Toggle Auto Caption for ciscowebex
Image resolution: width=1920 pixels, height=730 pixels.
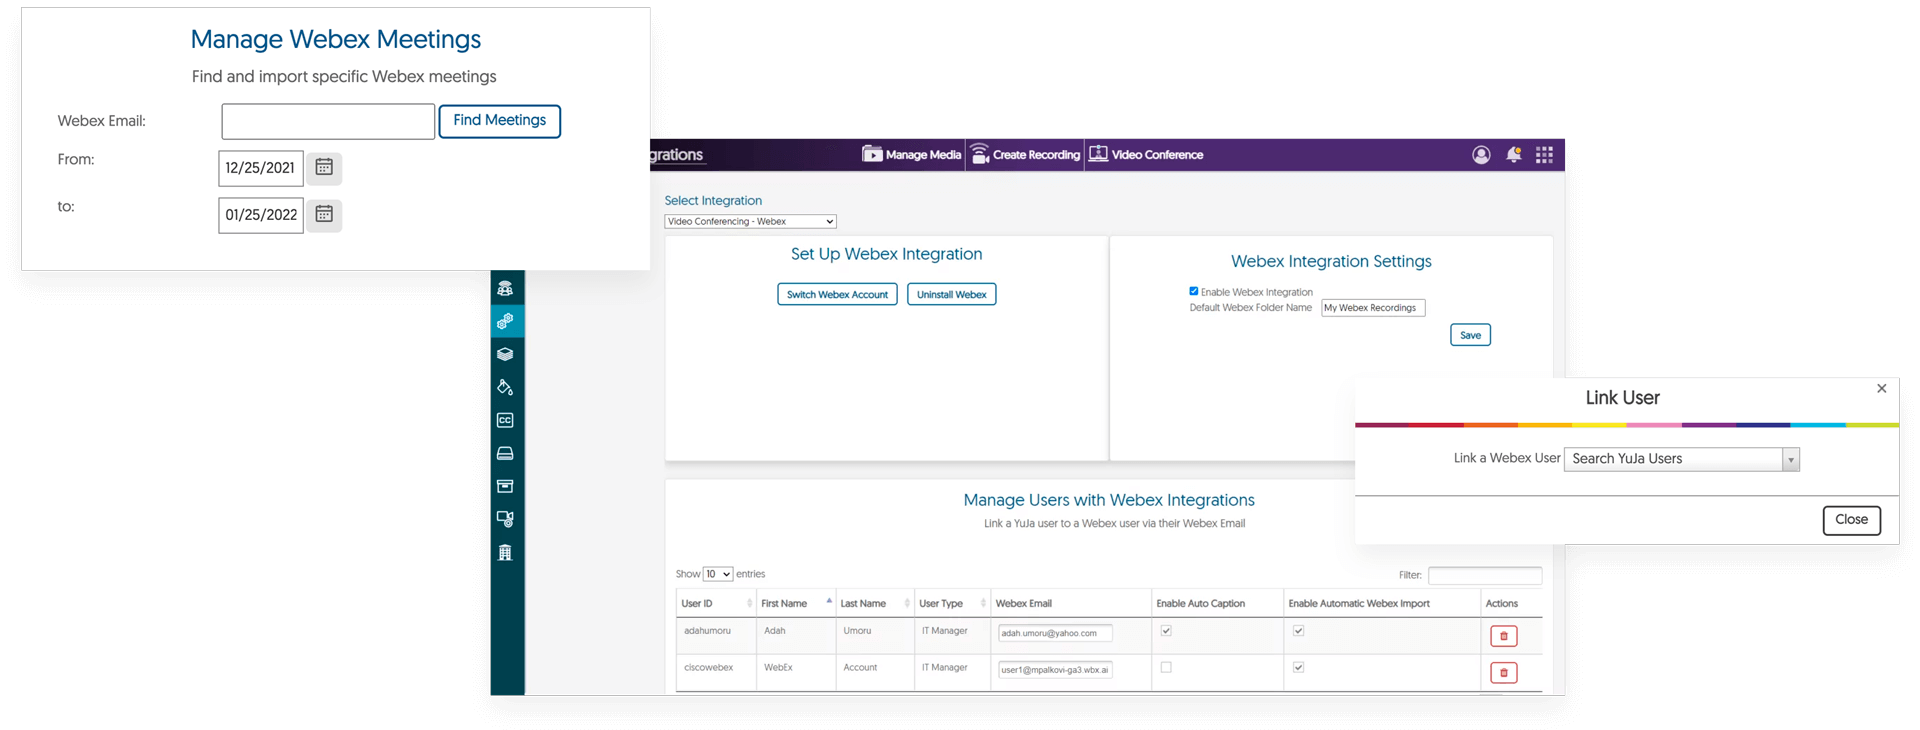click(1166, 667)
